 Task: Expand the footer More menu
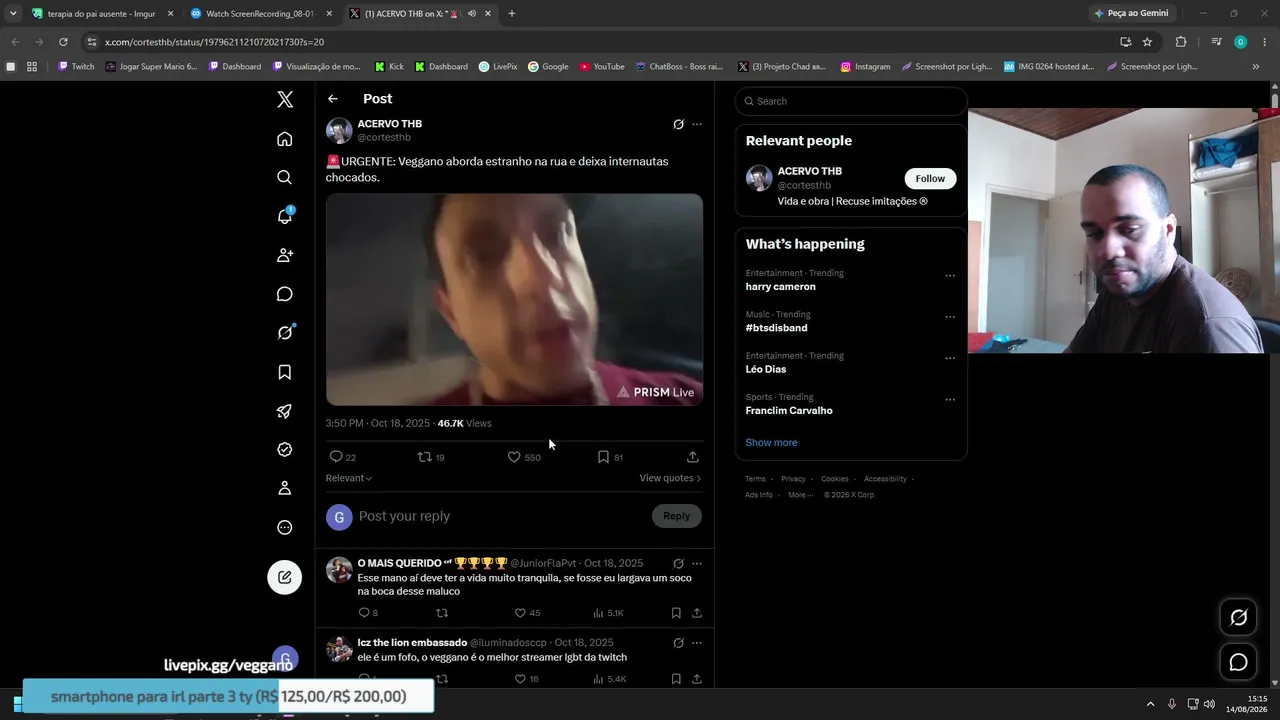800,495
